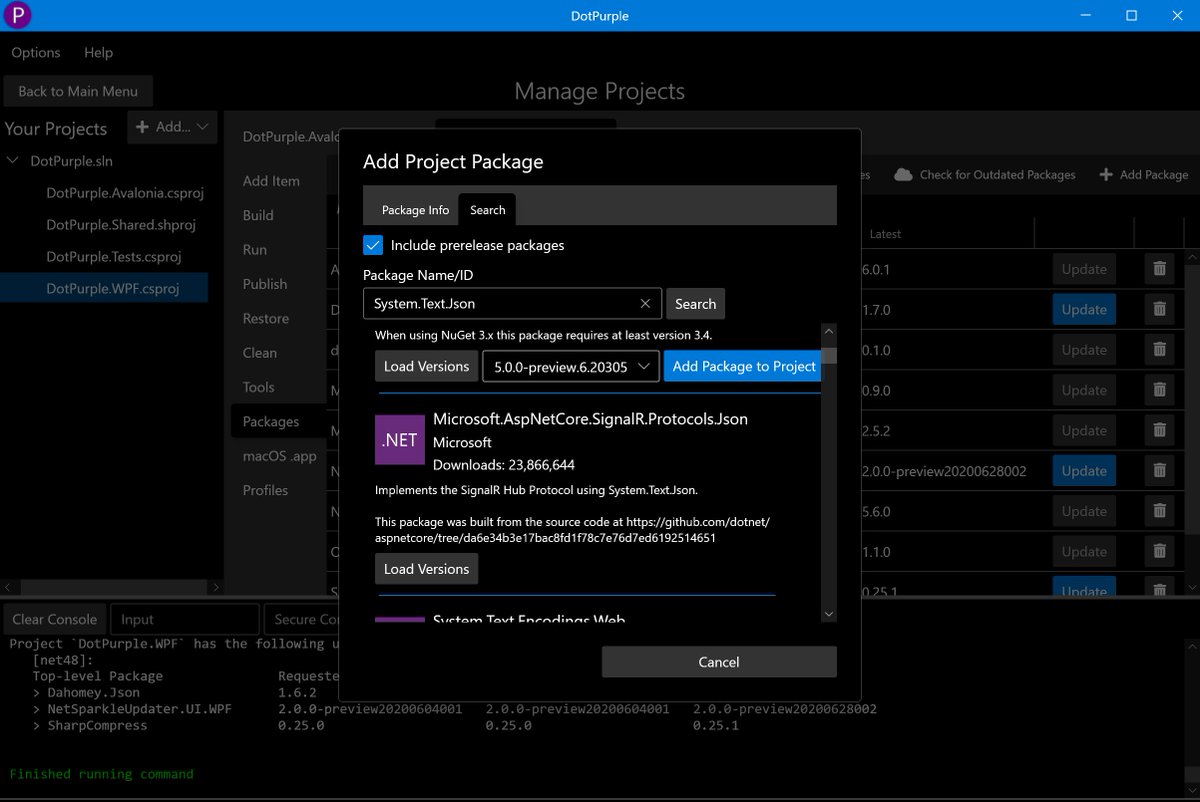Open the Build section in sidebar
Screen dimensions: 1200x802
[258, 216]
